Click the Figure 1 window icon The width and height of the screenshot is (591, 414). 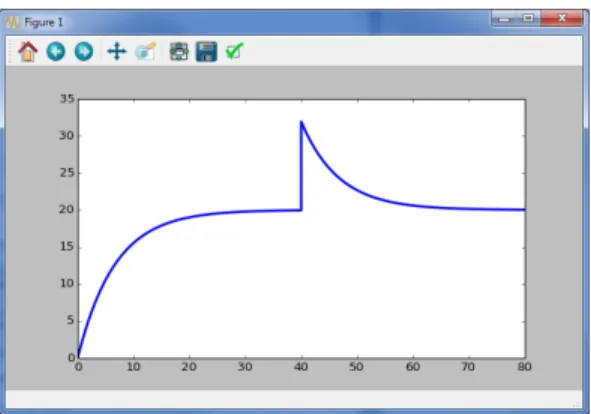tap(12, 22)
